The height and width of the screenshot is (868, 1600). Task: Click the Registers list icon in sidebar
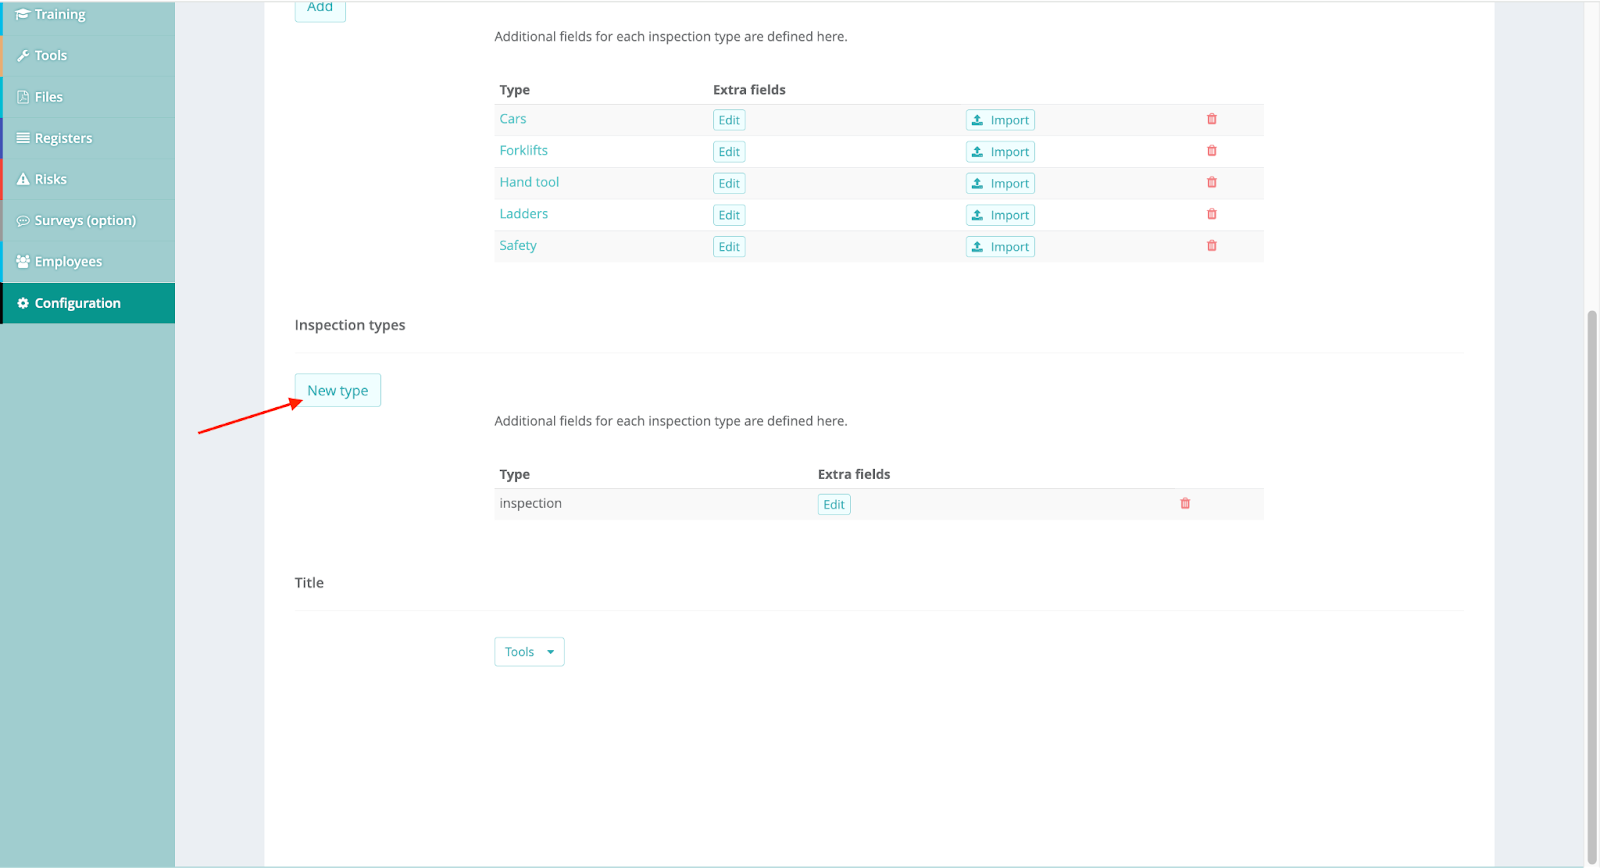click(x=23, y=138)
